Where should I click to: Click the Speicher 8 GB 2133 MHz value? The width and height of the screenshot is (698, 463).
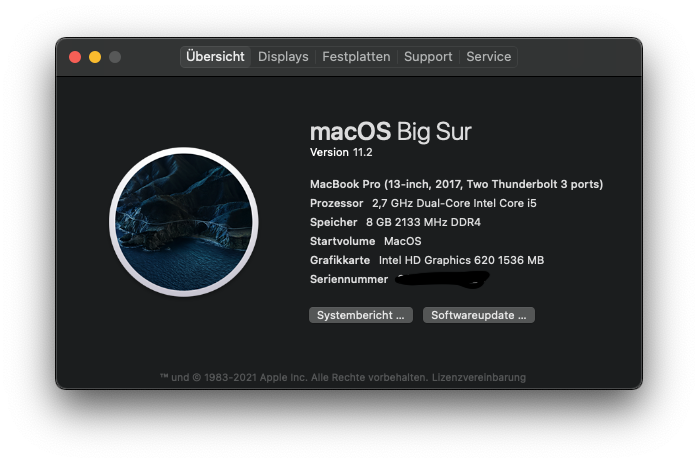(x=423, y=222)
